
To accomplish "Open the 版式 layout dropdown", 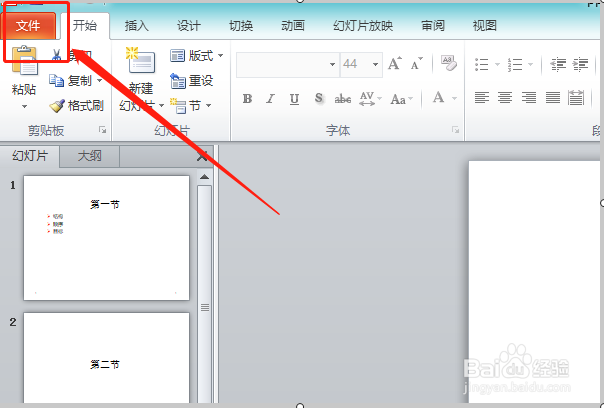I will coord(196,56).
